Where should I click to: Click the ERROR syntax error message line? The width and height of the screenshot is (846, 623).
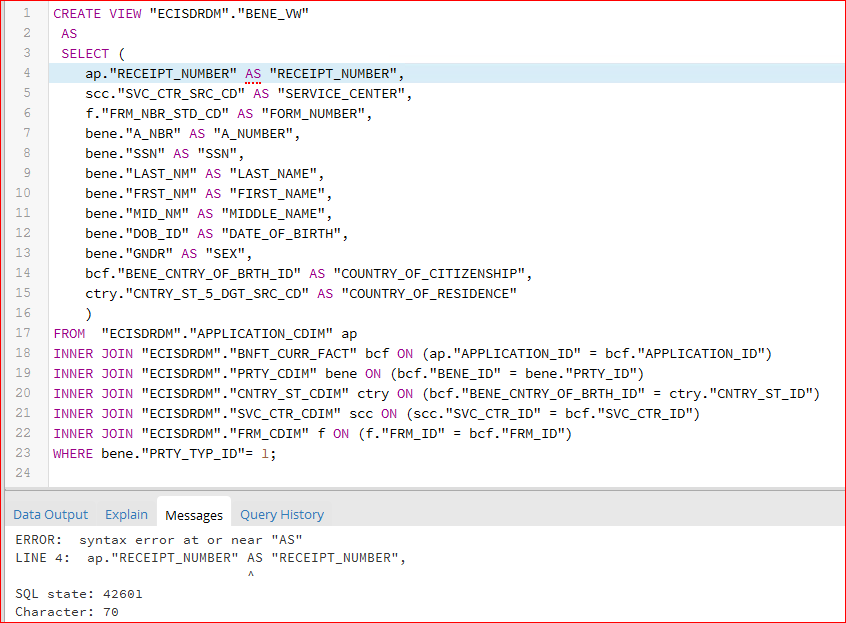pyautogui.click(x=156, y=540)
